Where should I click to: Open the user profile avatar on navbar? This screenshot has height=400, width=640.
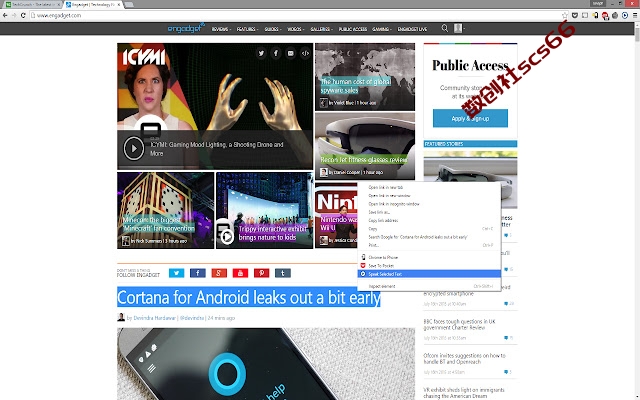coord(458,28)
